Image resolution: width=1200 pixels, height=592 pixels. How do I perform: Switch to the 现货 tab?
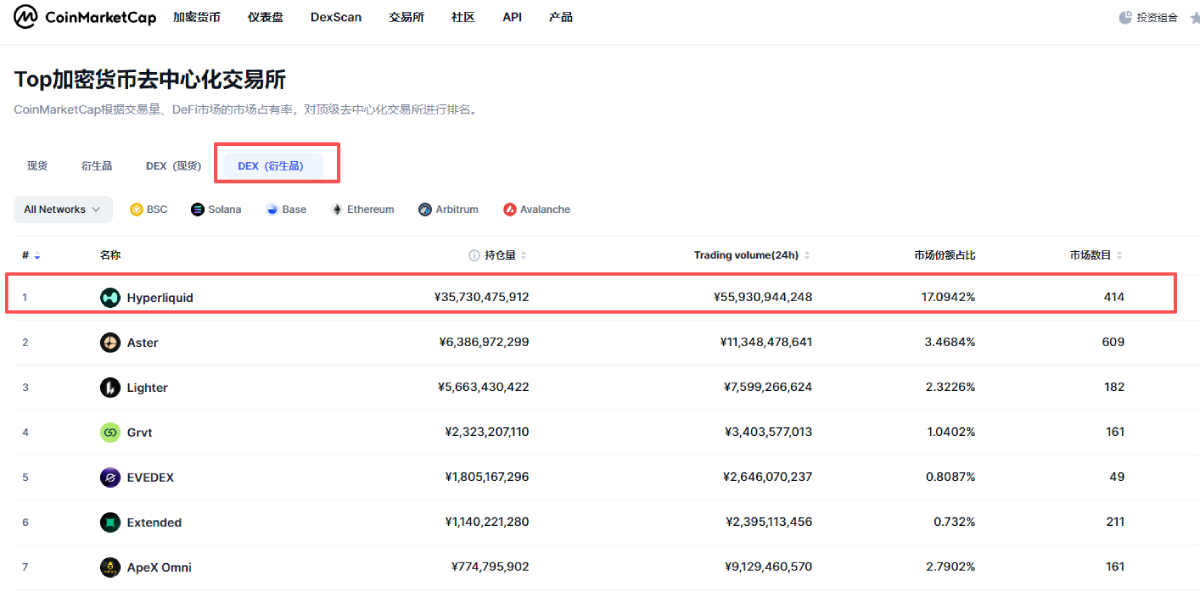(37, 166)
